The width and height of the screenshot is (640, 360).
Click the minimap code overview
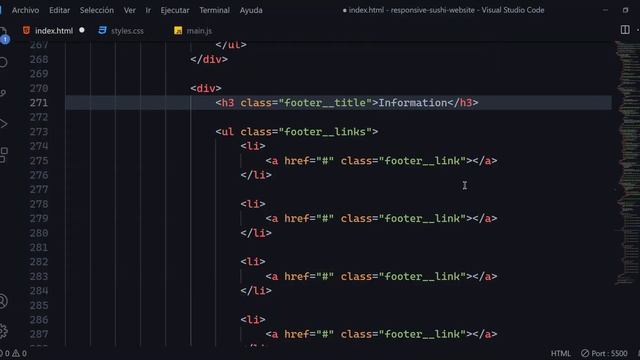click(x=627, y=163)
